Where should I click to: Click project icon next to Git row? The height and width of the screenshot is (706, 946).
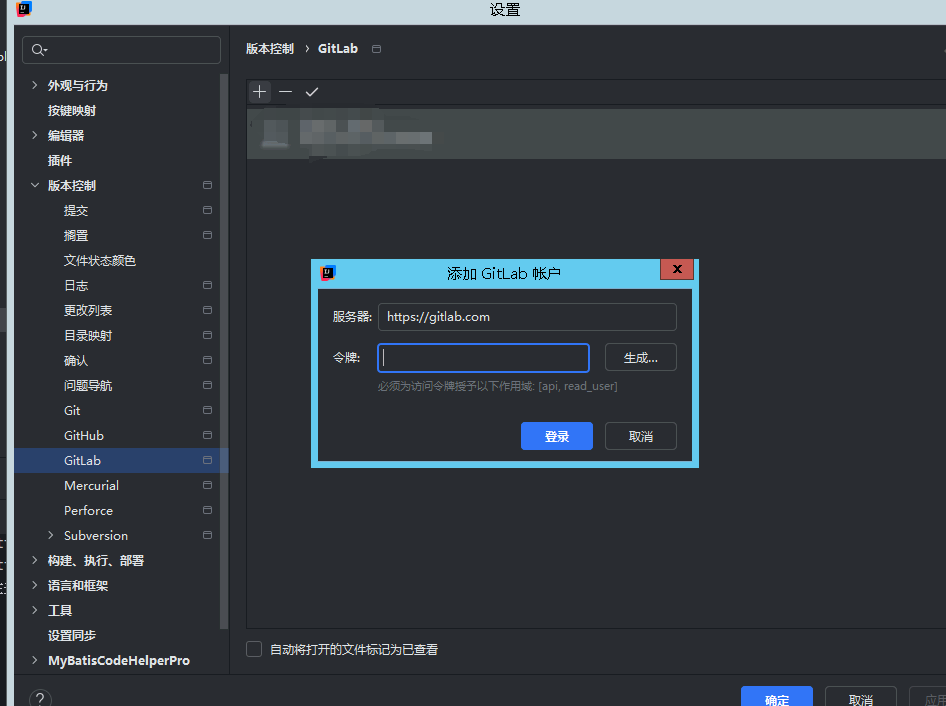click(x=207, y=410)
